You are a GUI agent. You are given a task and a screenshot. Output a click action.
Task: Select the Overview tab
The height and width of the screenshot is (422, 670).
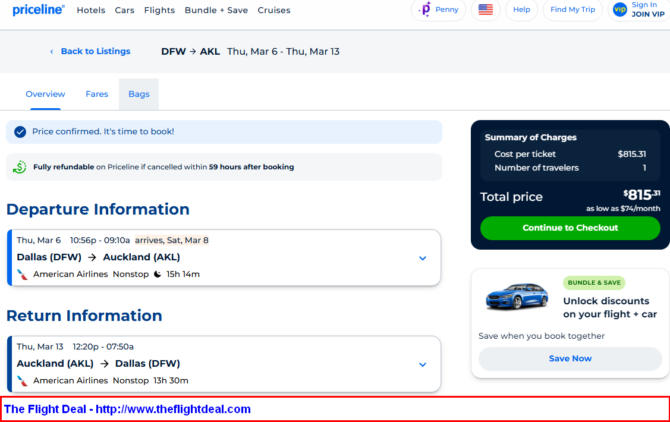pyautogui.click(x=45, y=94)
